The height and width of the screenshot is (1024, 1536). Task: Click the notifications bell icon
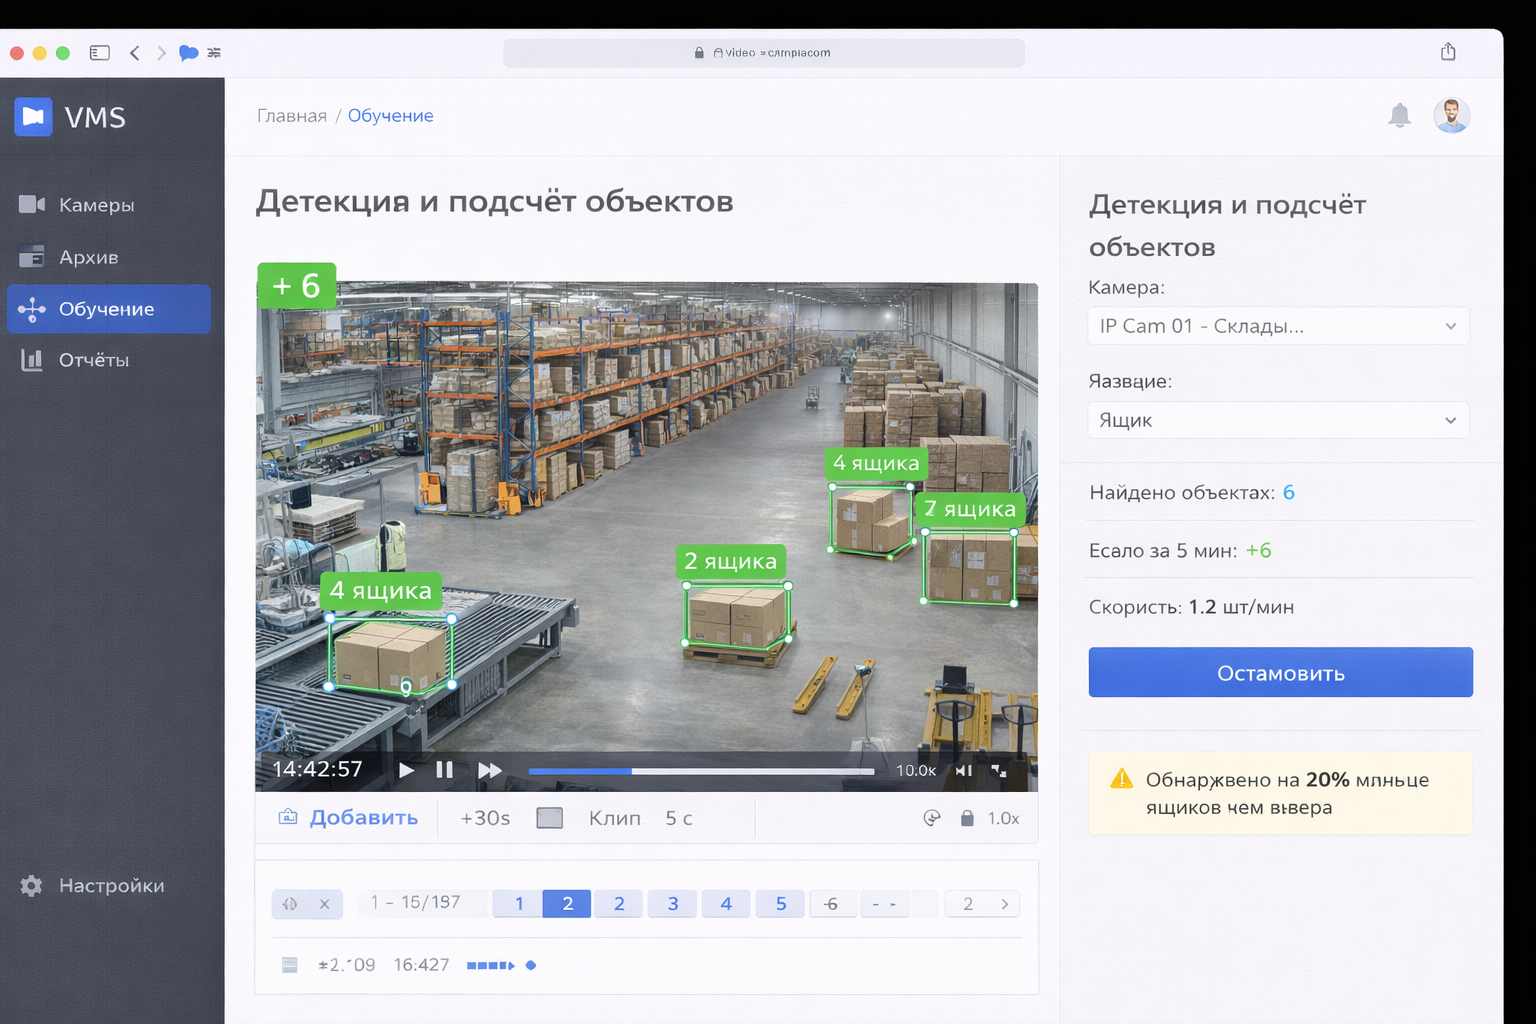(1399, 116)
